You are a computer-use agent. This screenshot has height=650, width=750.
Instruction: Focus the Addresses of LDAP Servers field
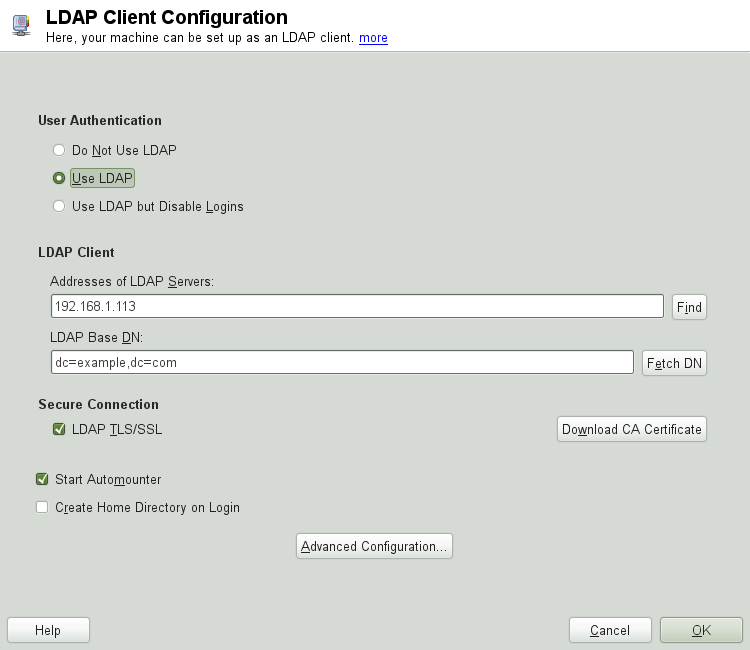click(357, 306)
